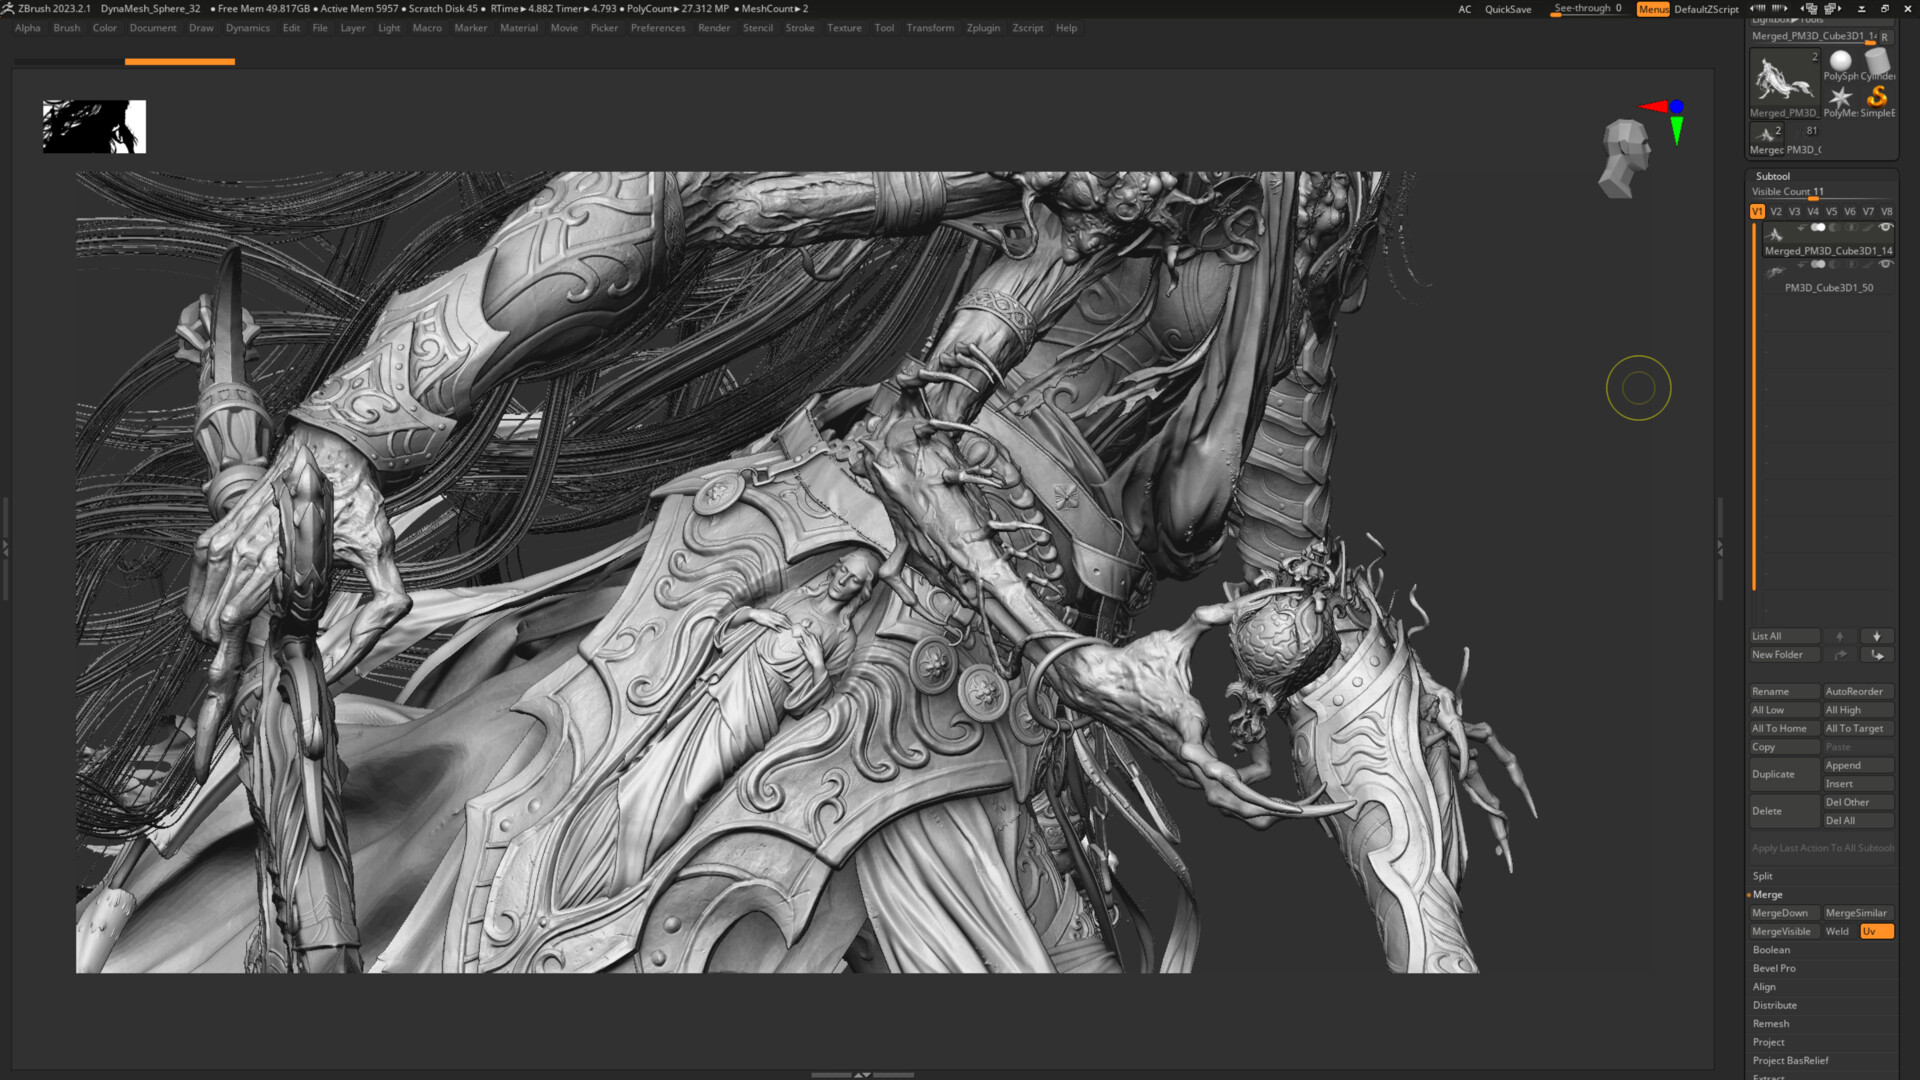
Task: Toggle visibility eye on Merged_PM3D_Cube3D1_14 subtool
Action: tap(1886, 227)
